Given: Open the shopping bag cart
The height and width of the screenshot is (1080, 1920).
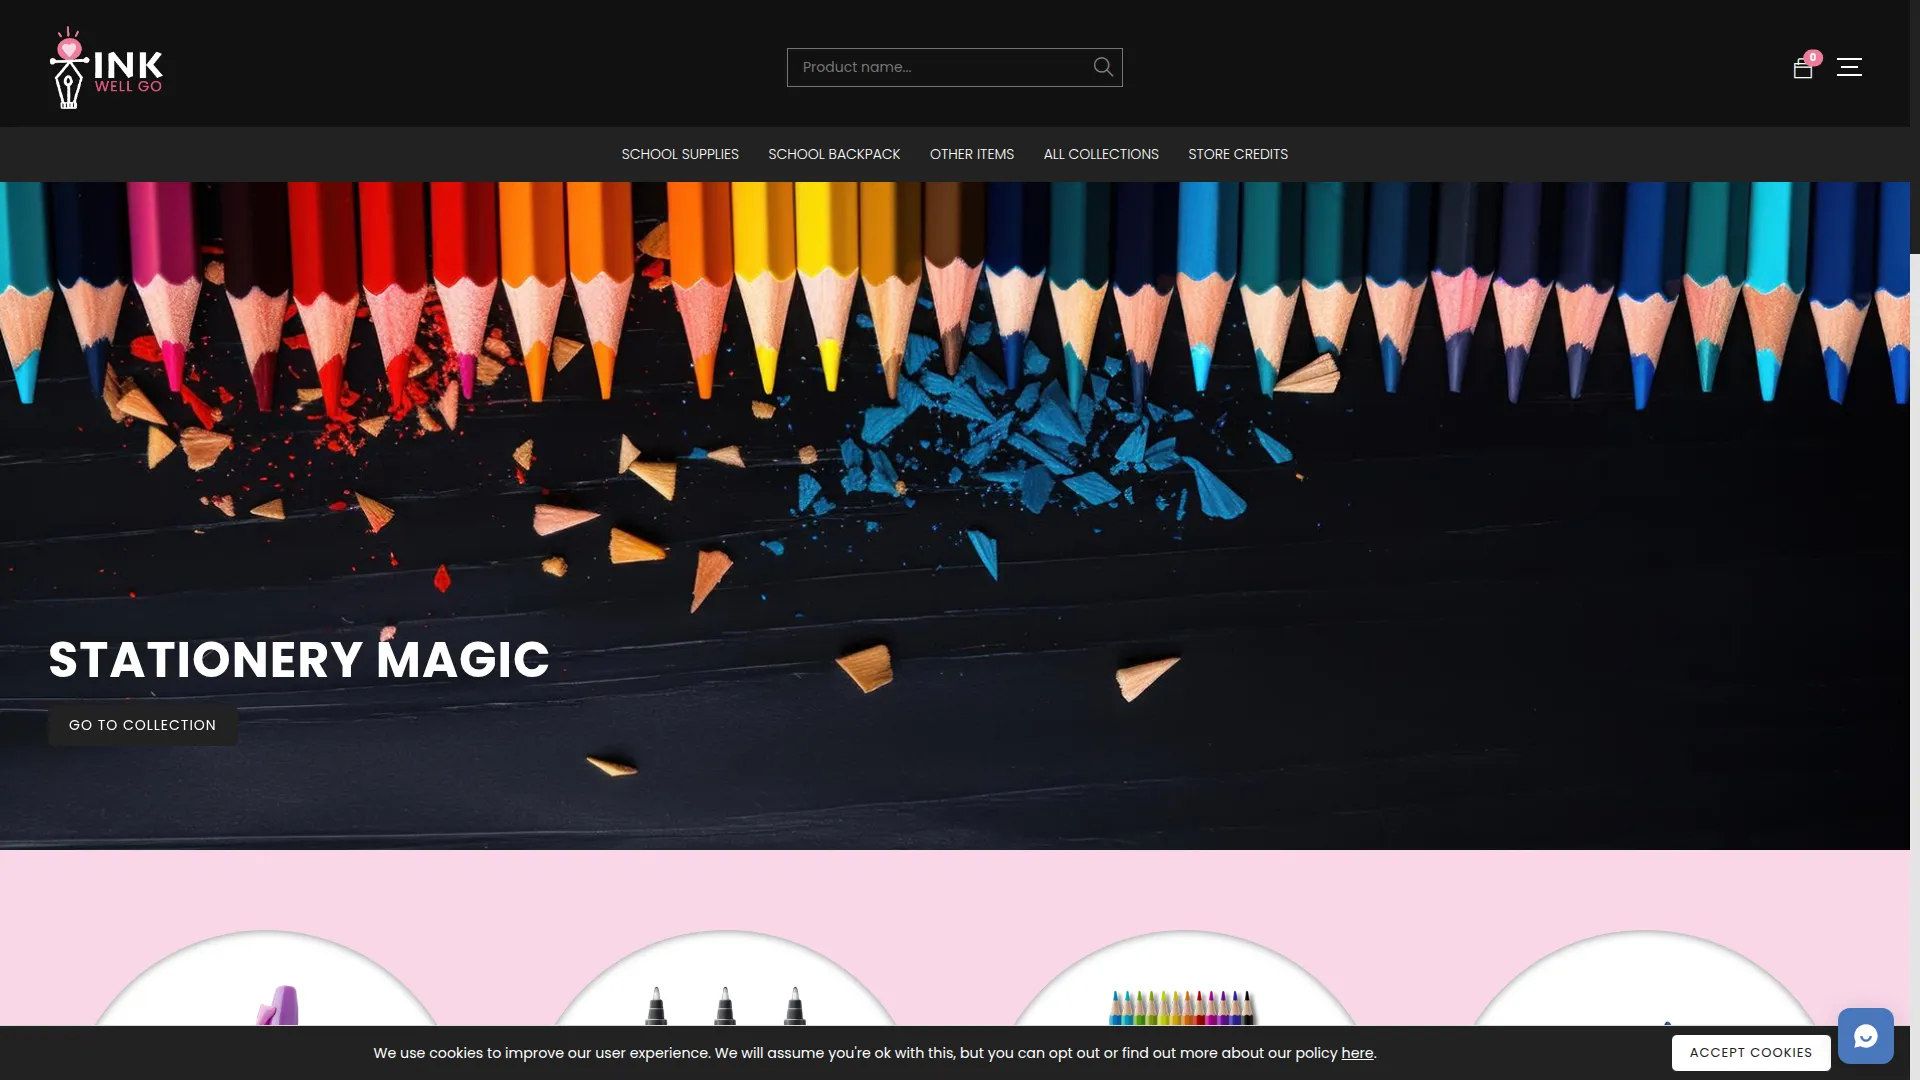Looking at the screenshot, I should [1803, 68].
